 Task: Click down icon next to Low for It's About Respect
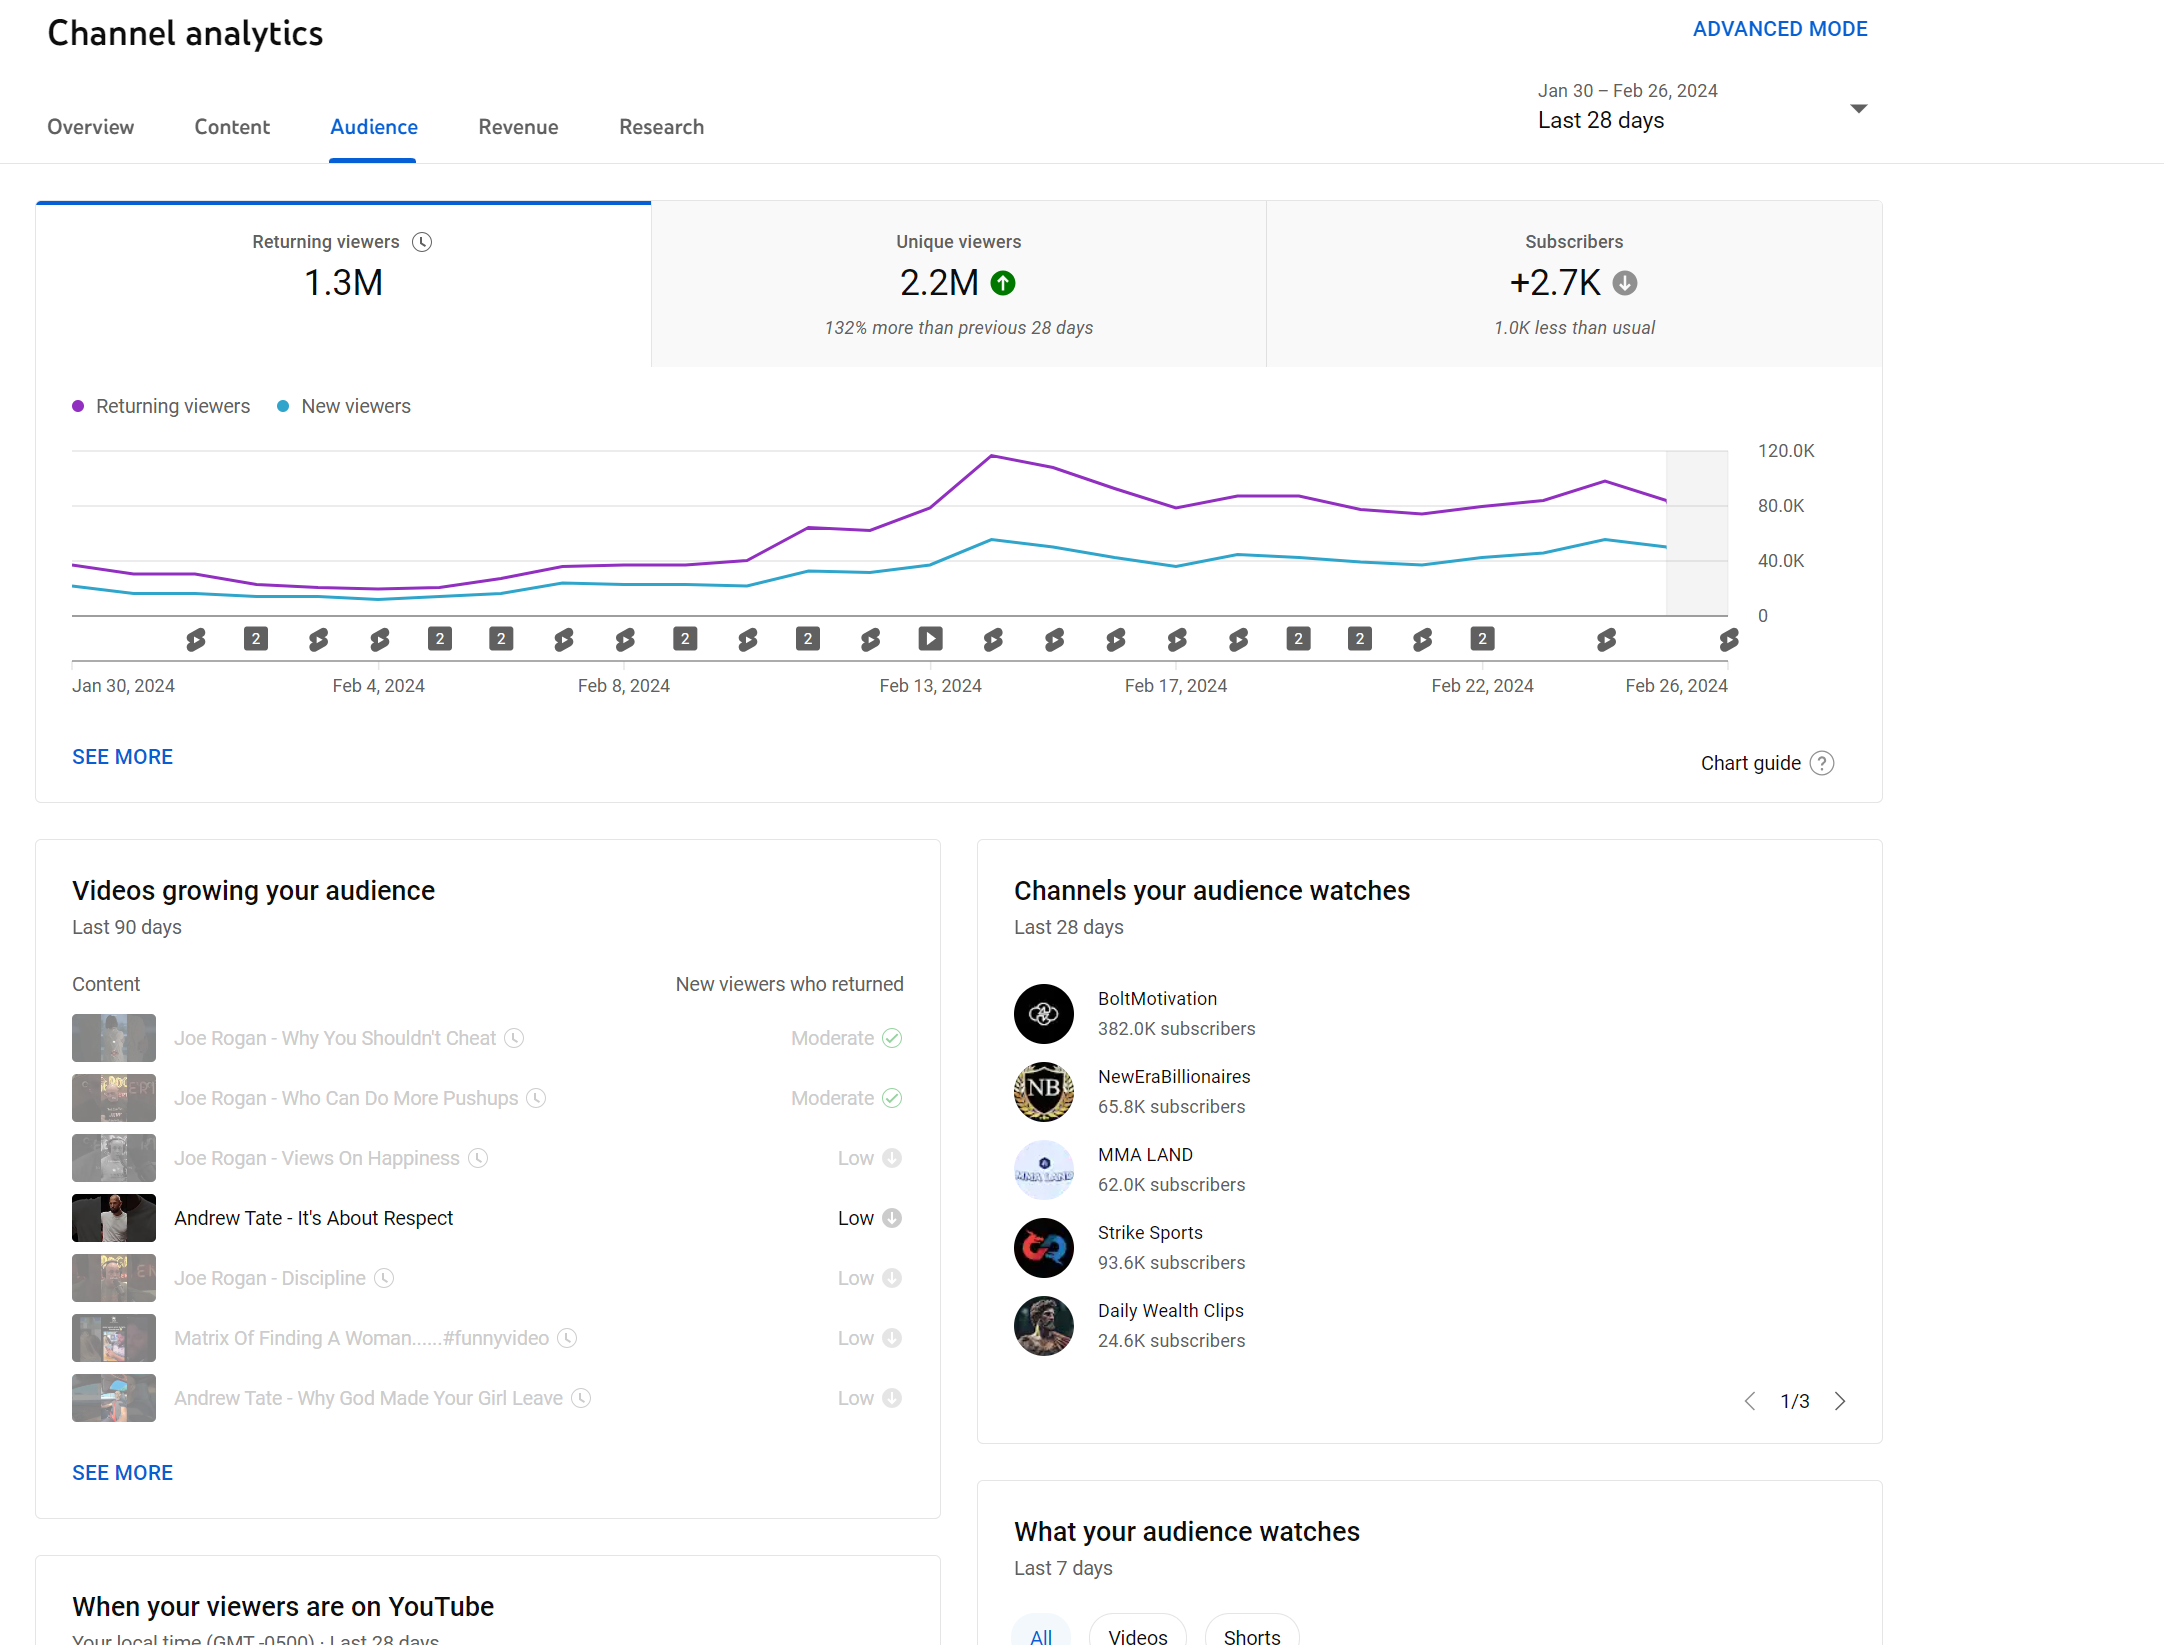[892, 1218]
